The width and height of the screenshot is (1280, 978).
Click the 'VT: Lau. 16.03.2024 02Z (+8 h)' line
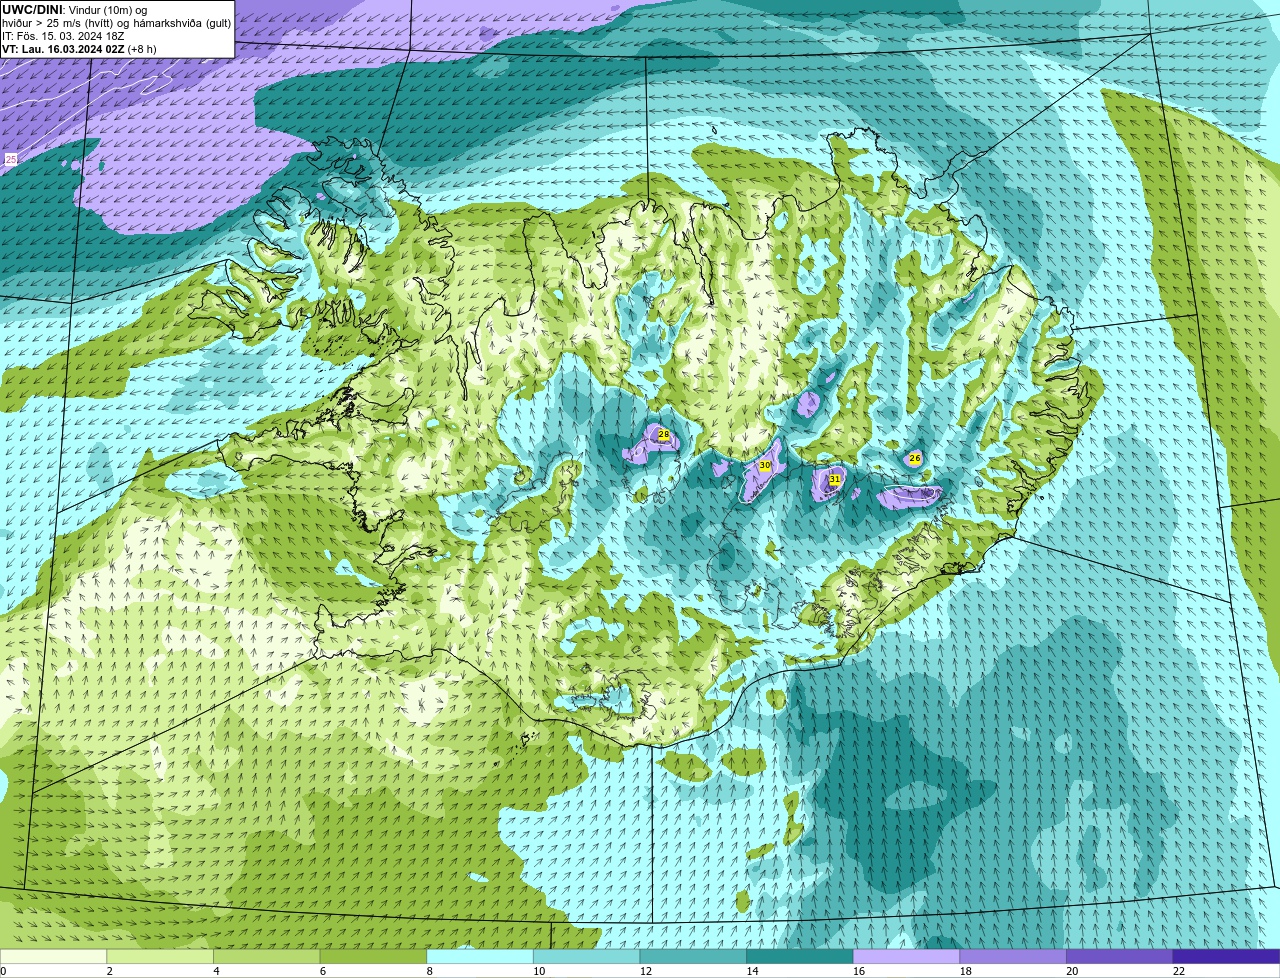(x=79, y=49)
